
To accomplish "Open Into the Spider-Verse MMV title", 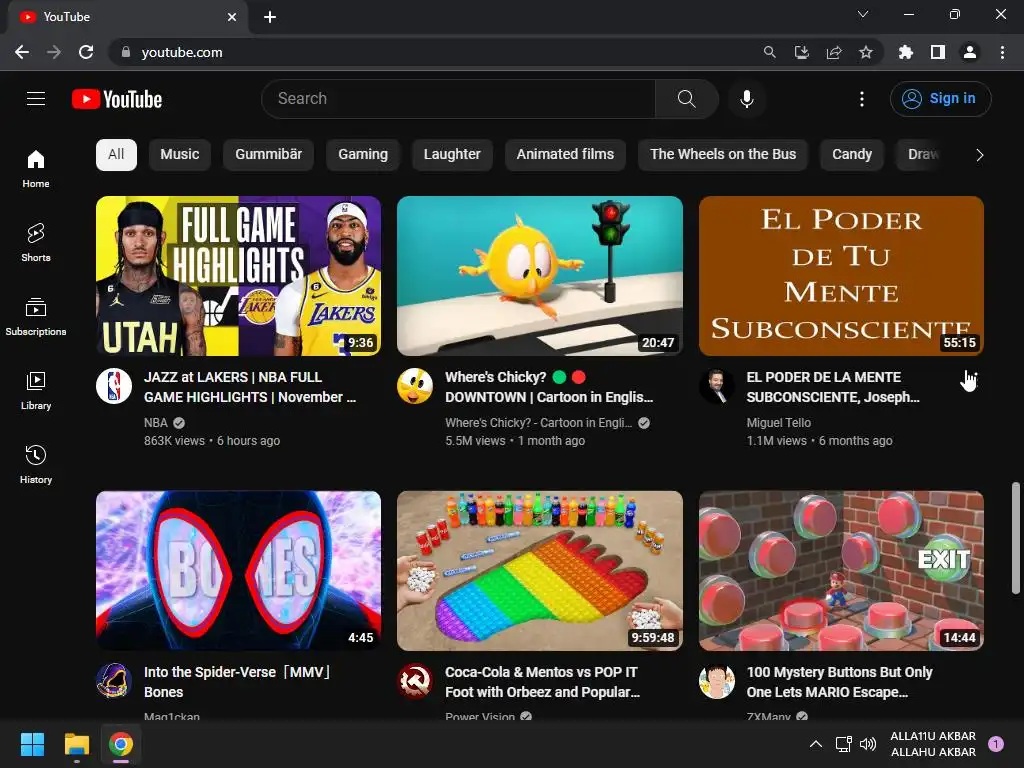I will click(x=238, y=682).
